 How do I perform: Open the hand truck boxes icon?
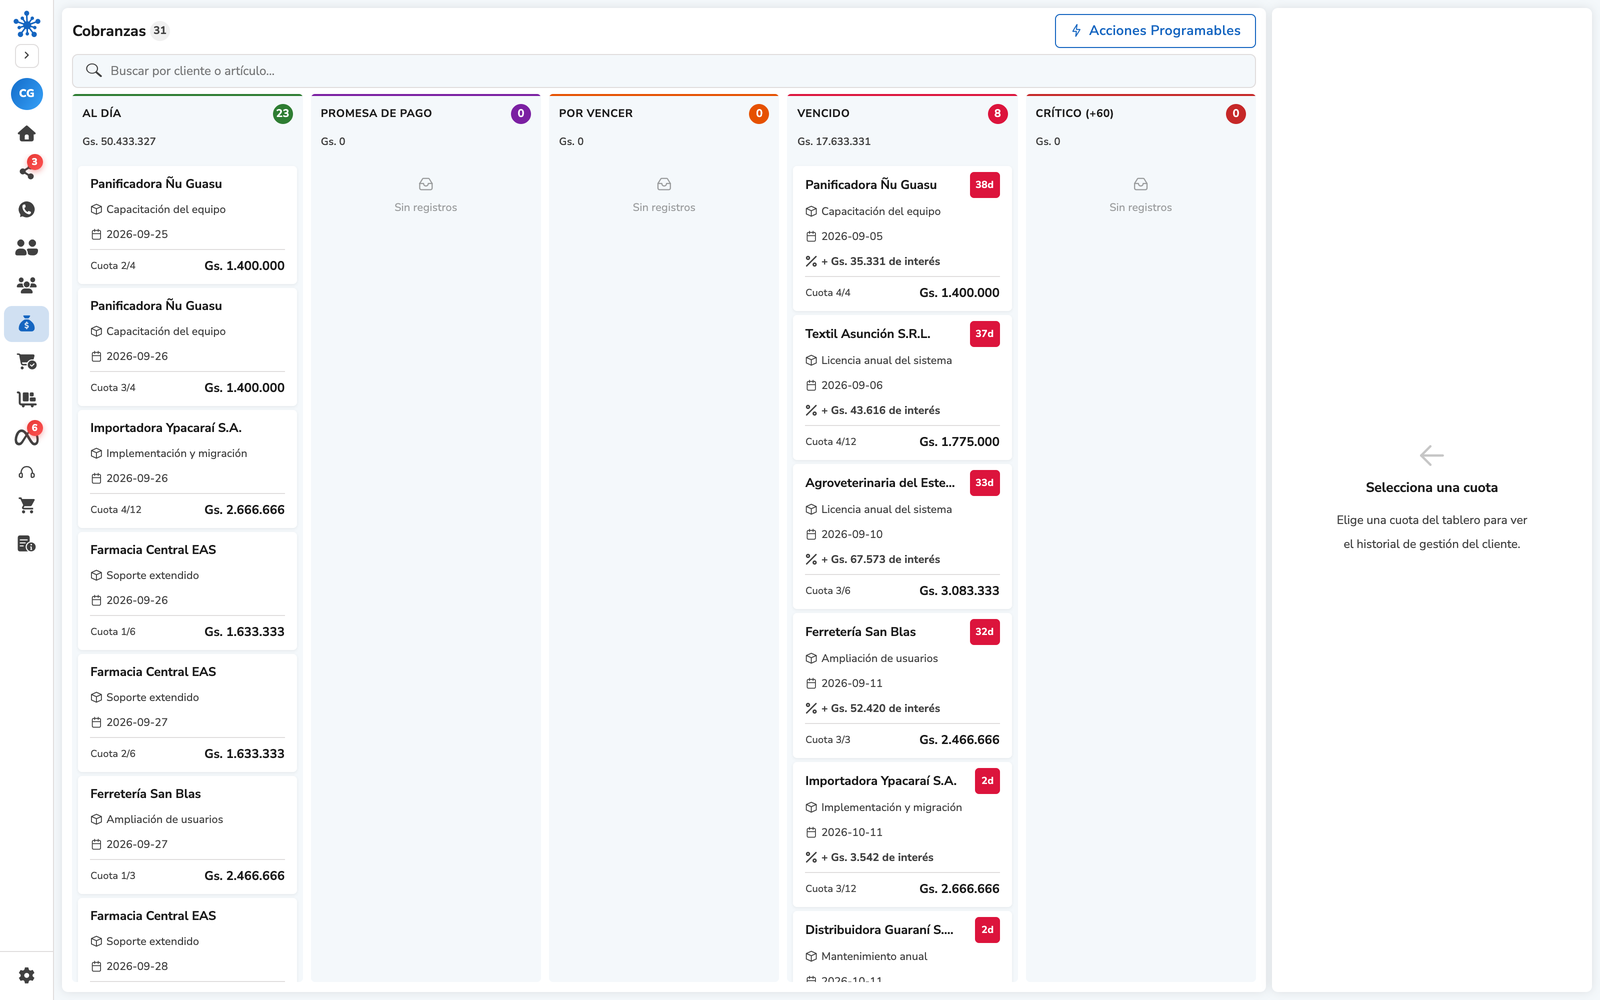pyautogui.click(x=27, y=399)
